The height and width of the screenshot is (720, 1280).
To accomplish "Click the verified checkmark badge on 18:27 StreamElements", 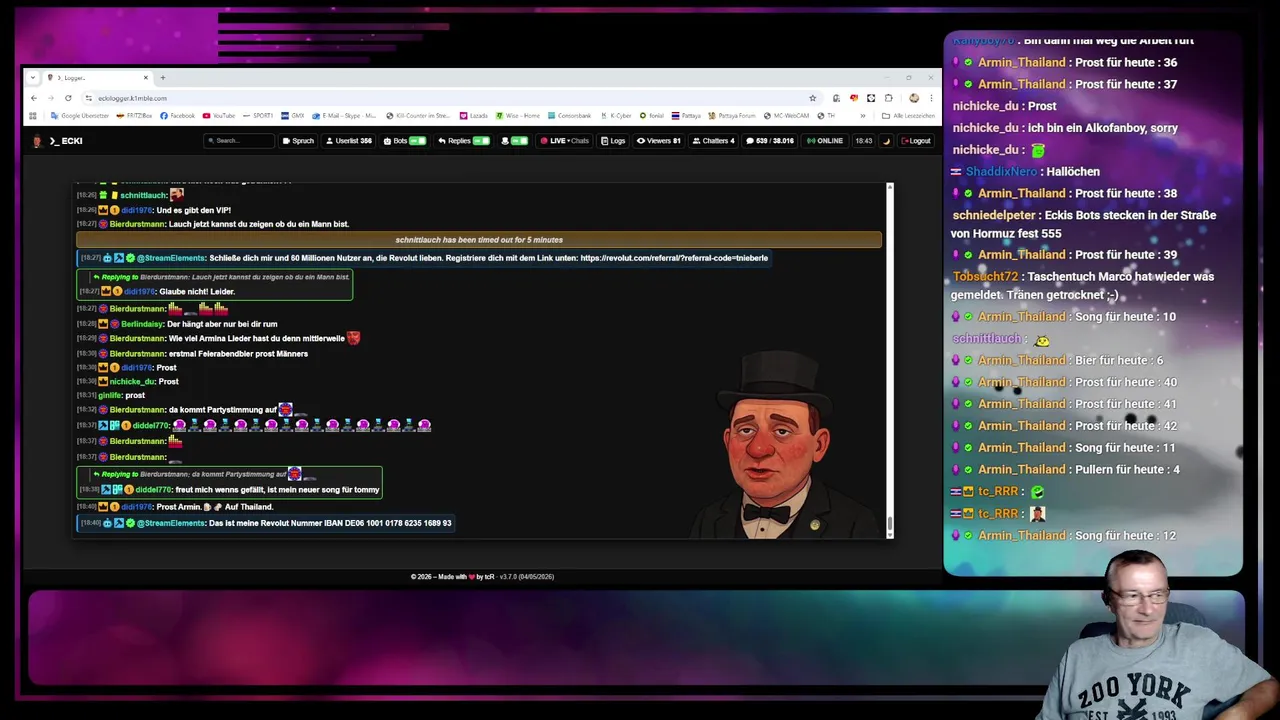I will [x=130, y=258].
